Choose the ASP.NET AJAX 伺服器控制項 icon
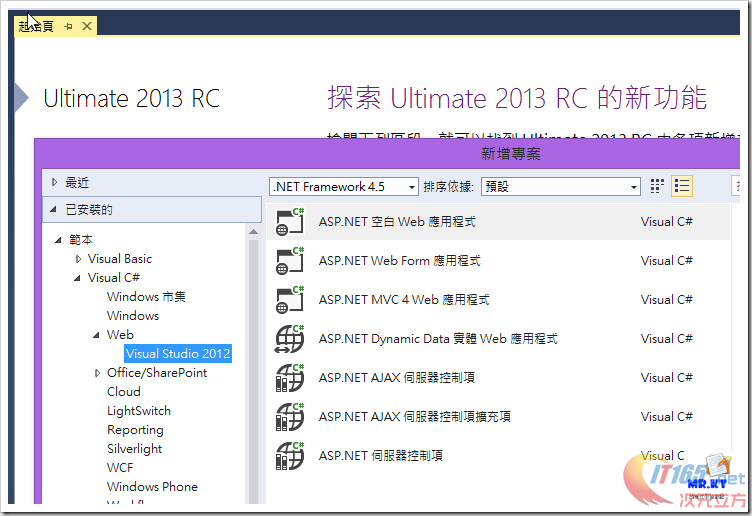 point(290,377)
